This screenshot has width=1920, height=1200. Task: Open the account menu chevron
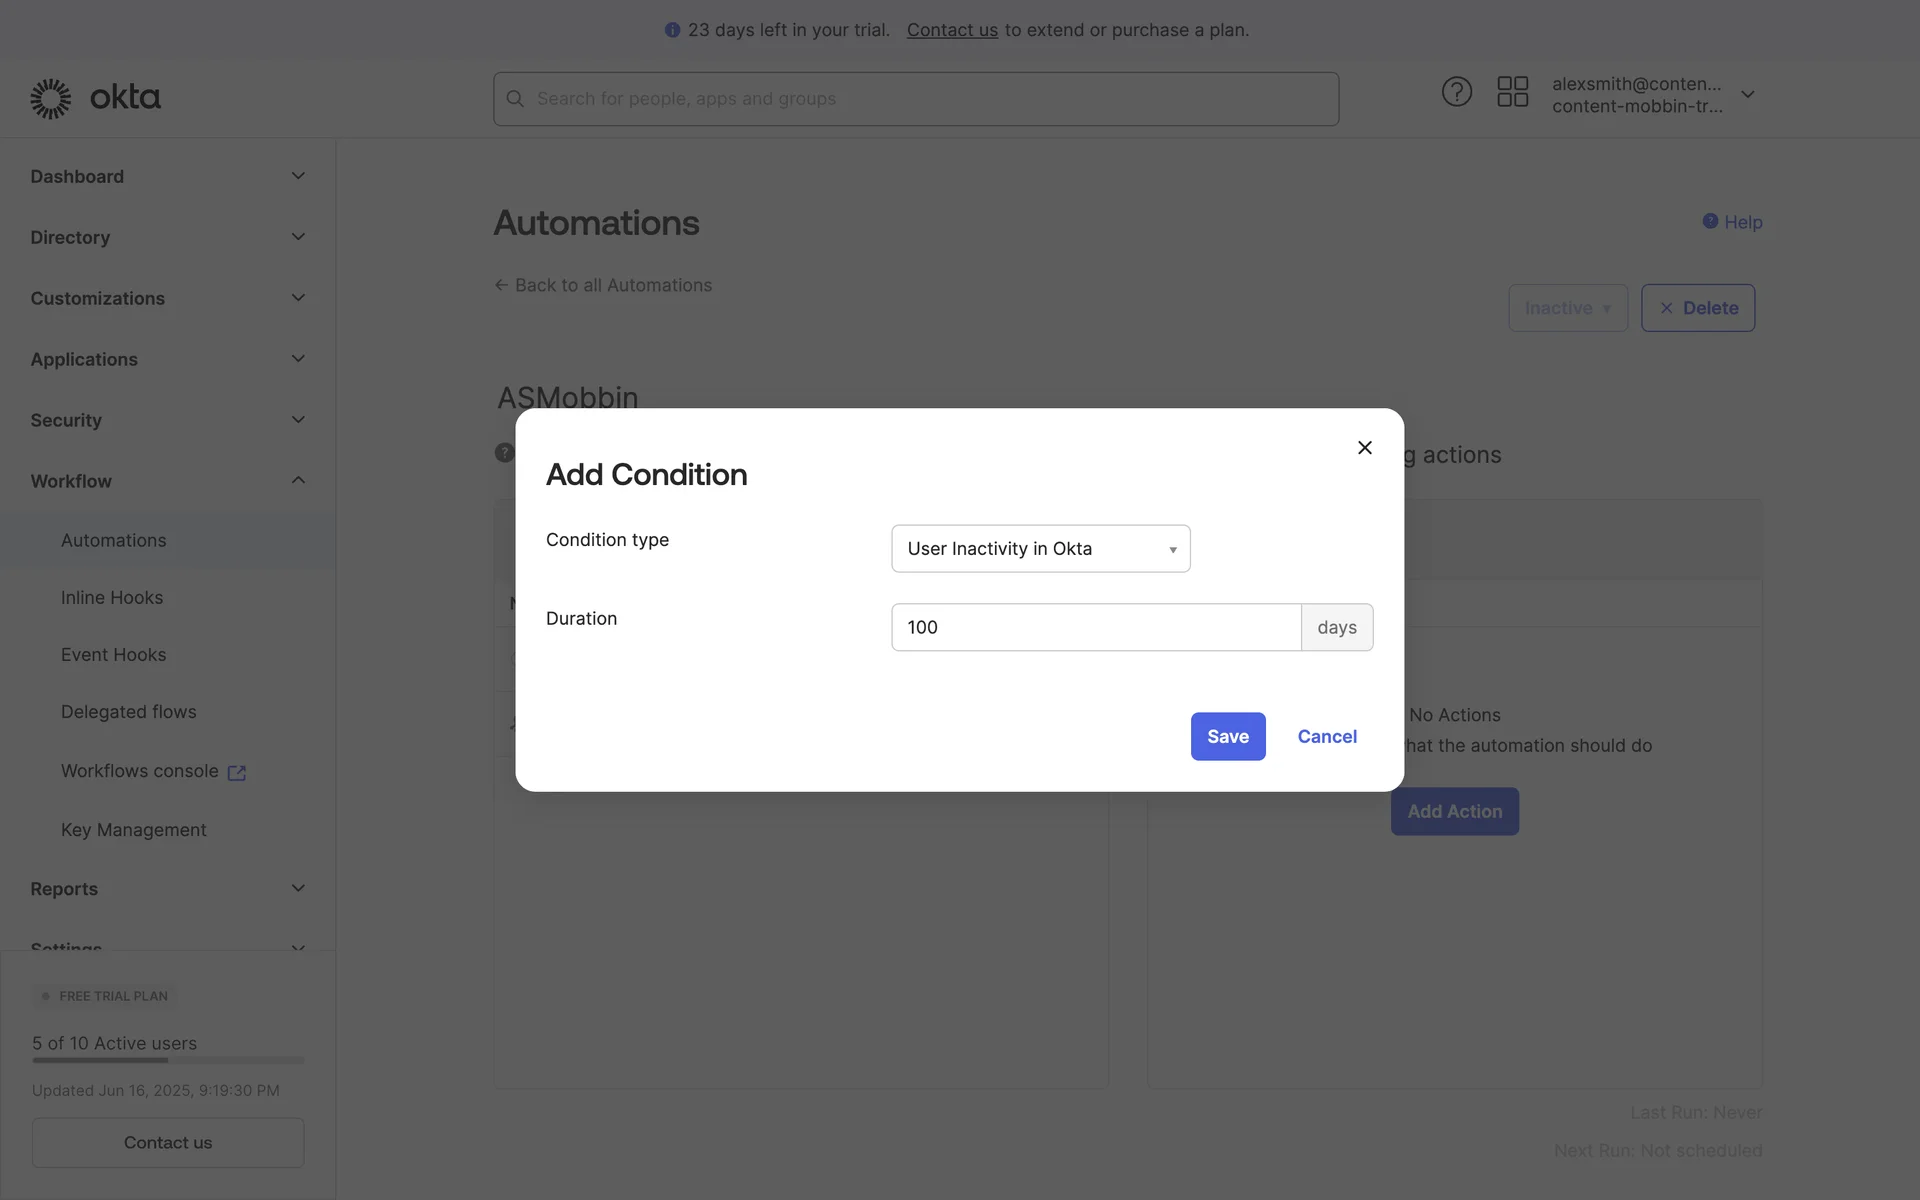coord(1747,94)
